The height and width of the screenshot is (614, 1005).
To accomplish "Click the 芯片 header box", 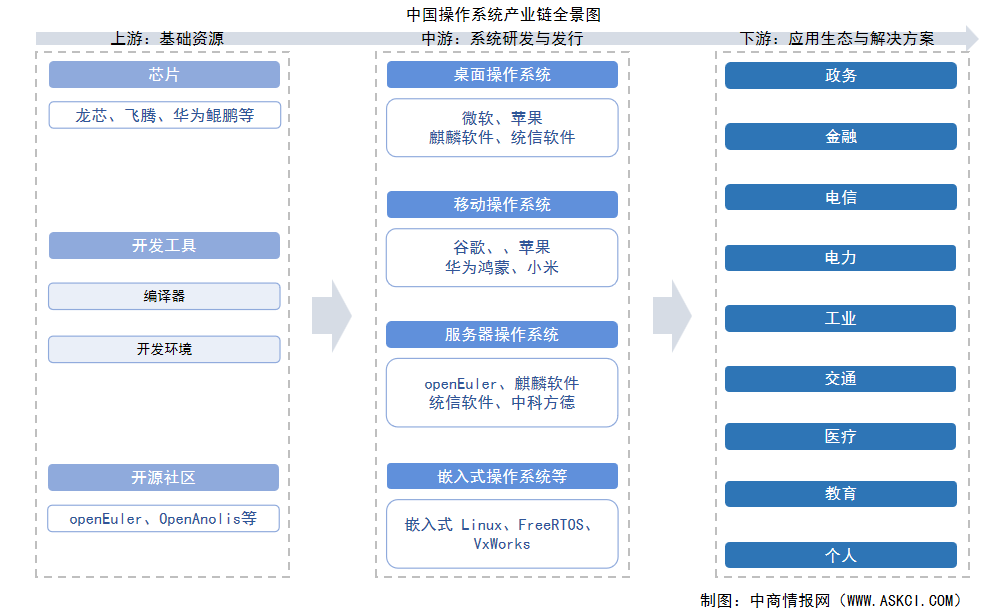I will [x=164, y=74].
